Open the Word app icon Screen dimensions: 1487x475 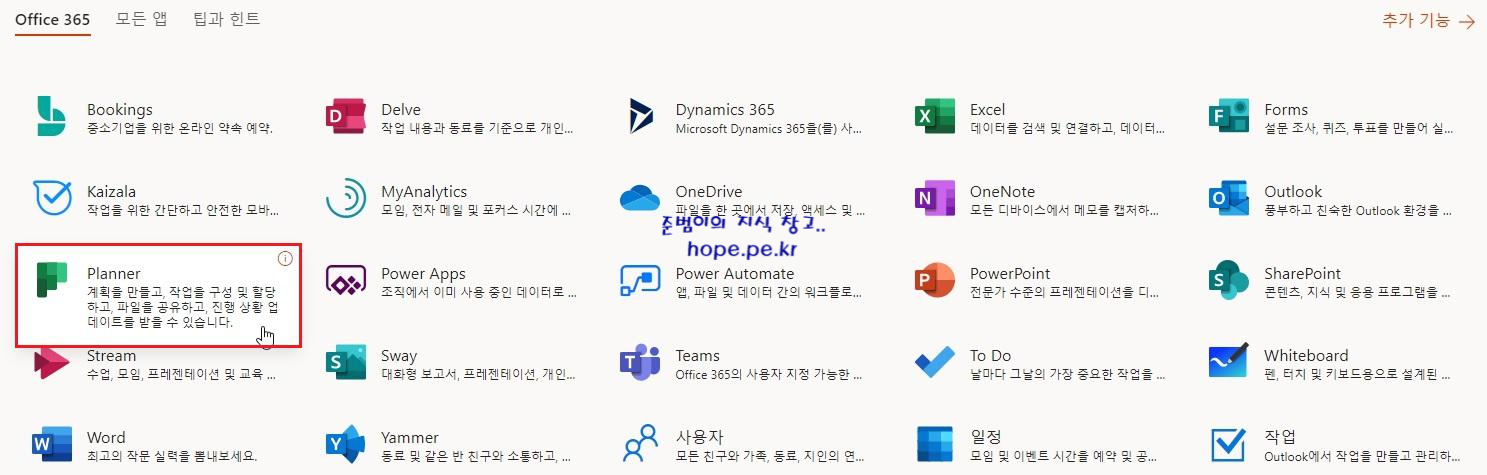click(x=52, y=445)
